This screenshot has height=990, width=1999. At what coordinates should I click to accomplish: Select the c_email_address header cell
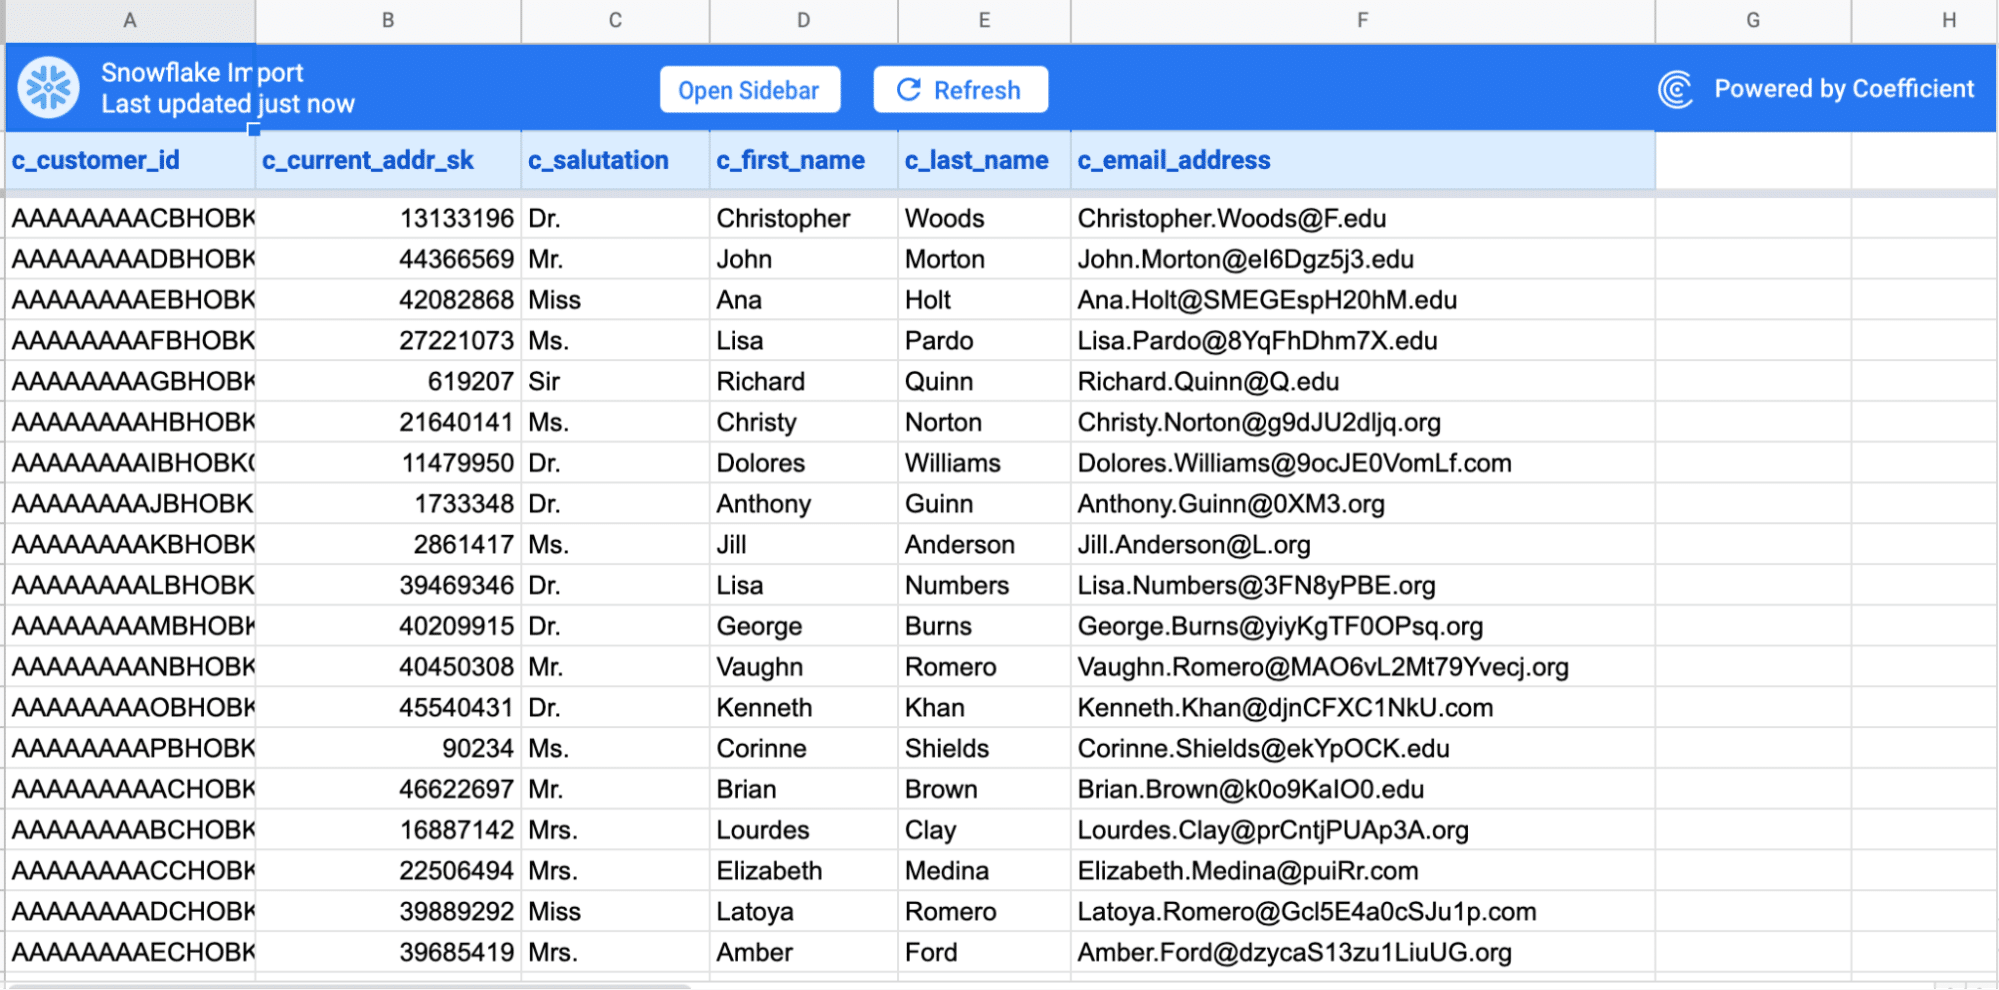(x=1362, y=160)
